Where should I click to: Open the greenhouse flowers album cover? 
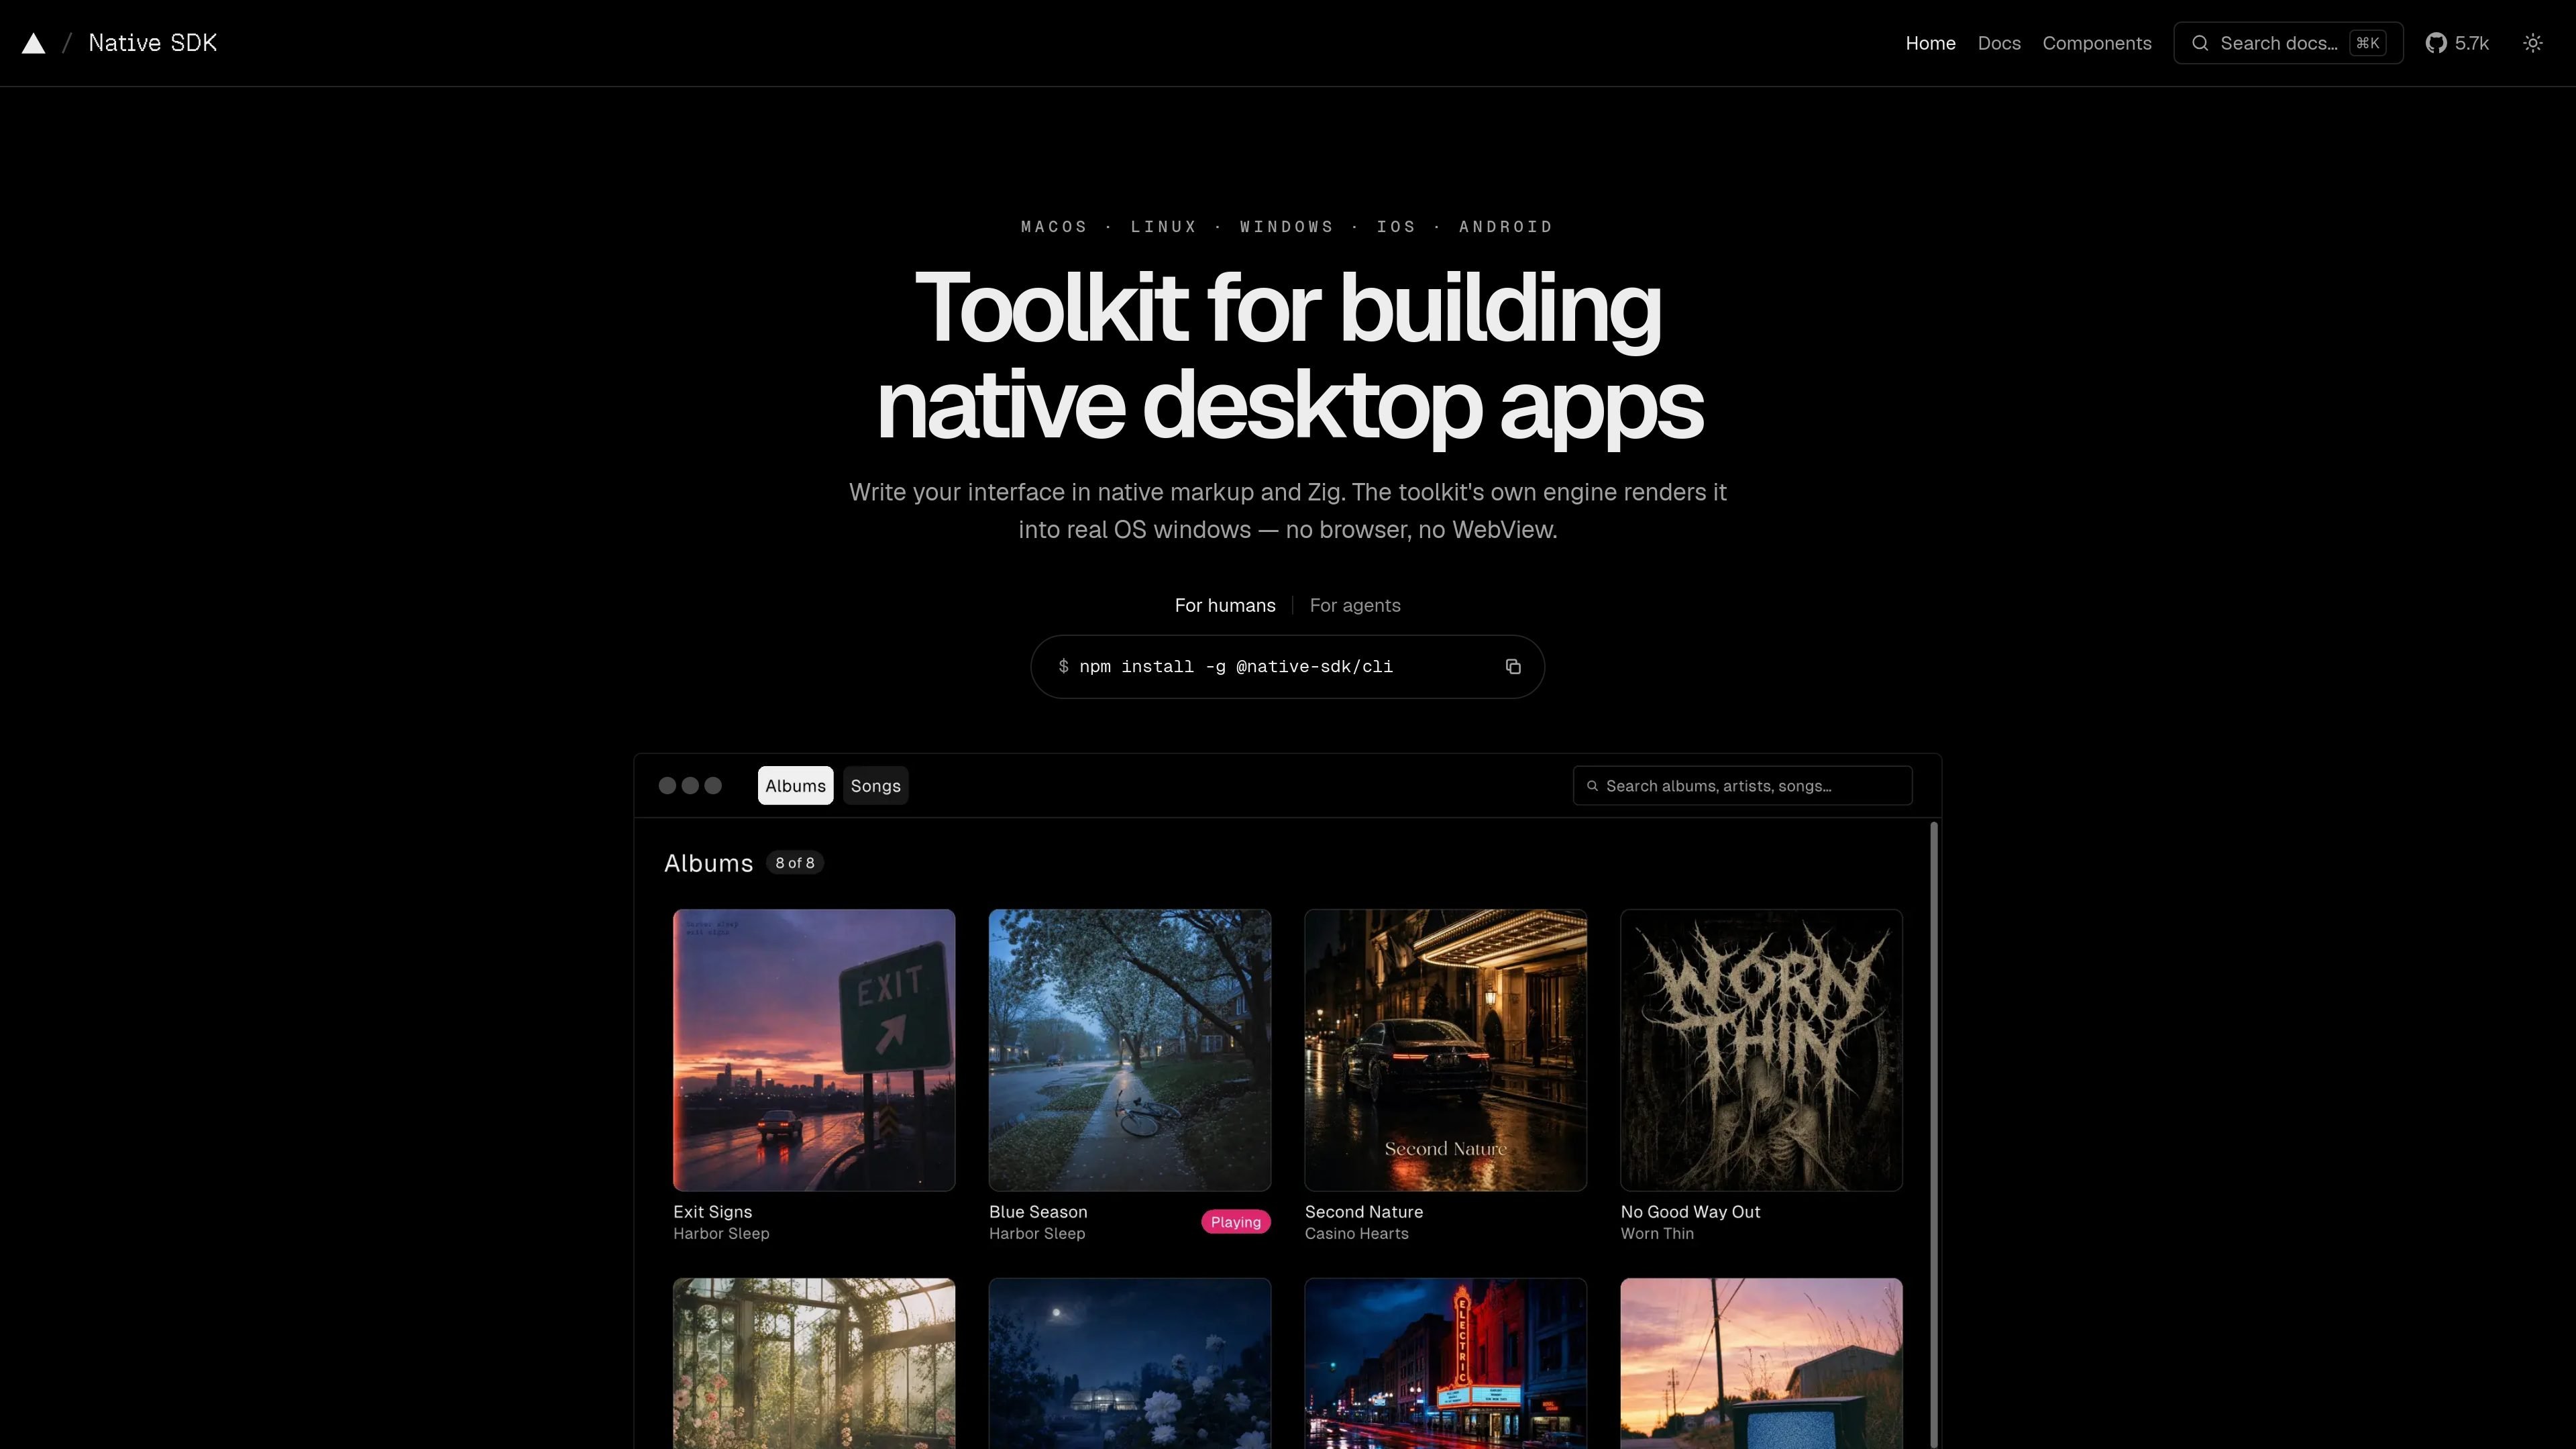pos(814,1363)
